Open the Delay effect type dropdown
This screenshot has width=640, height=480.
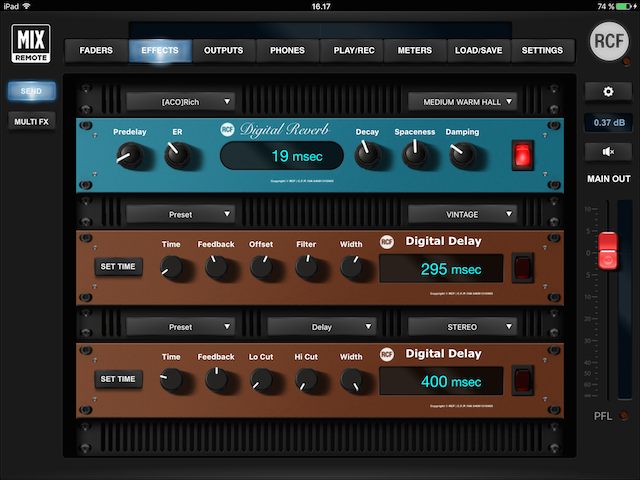(322, 327)
